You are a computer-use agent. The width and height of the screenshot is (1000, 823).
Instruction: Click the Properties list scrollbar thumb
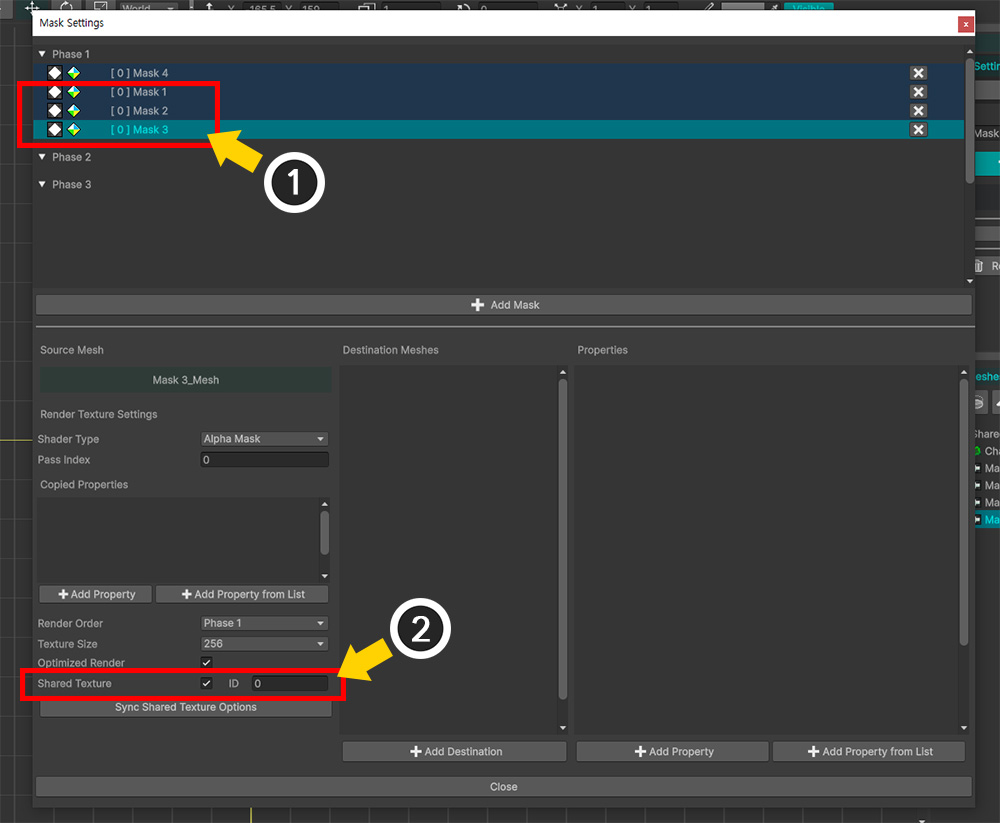tap(964, 512)
